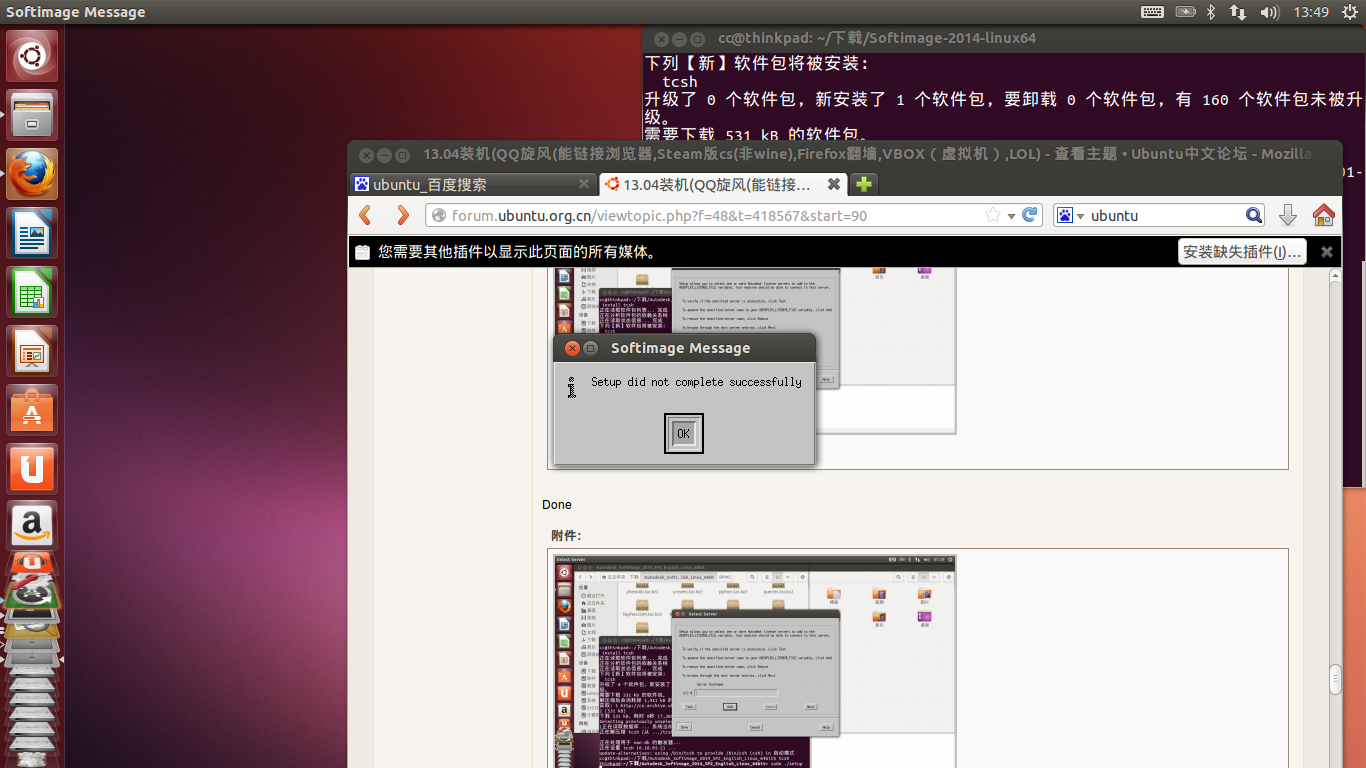The width and height of the screenshot is (1366, 768).
Task: Open the lower Select Server attachment thumbnail
Action: (x=756, y=661)
